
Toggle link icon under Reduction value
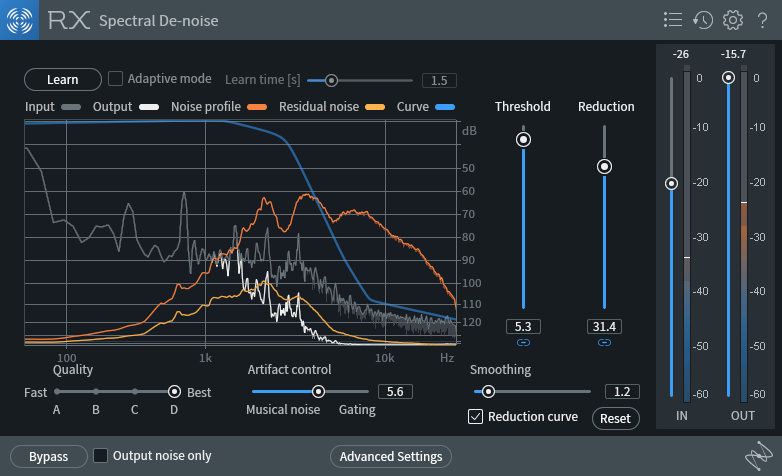pyautogui.click(x=604, y=342)
